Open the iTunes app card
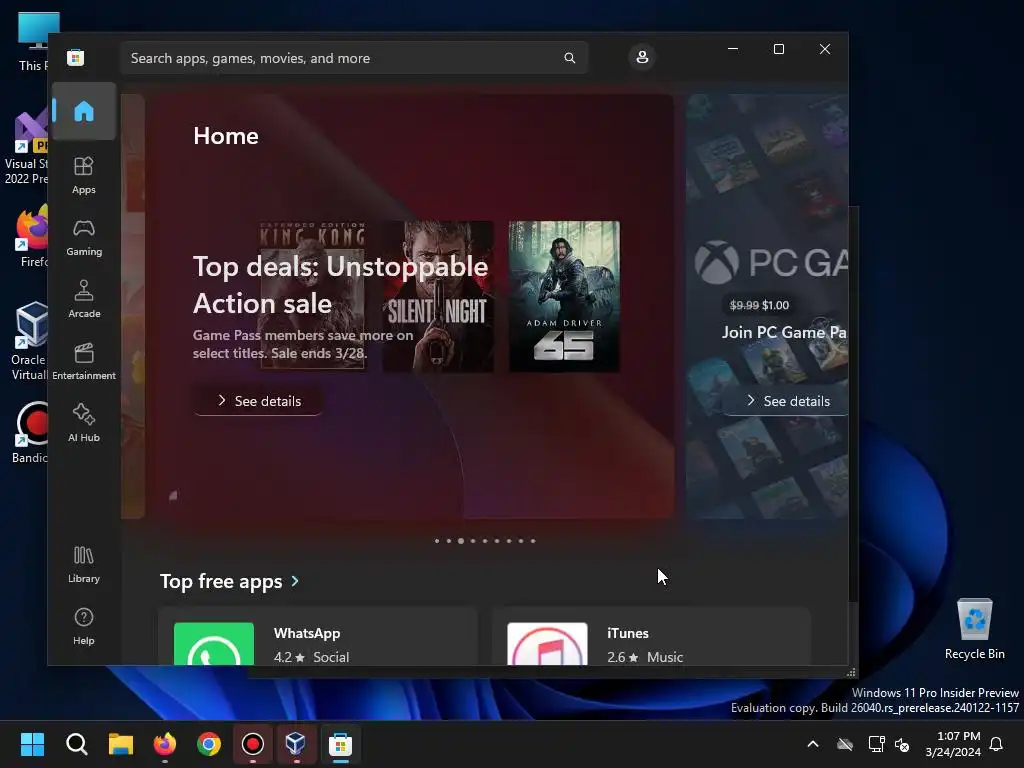Image resolution: width=1024 pixels, height=768 pixels. click(x=651, y=637)
